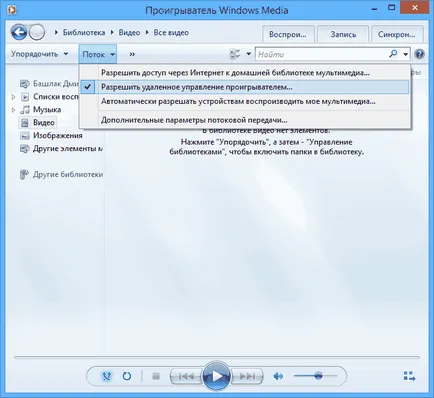Click the Windows Media Player title bar icon

[12, 10]
